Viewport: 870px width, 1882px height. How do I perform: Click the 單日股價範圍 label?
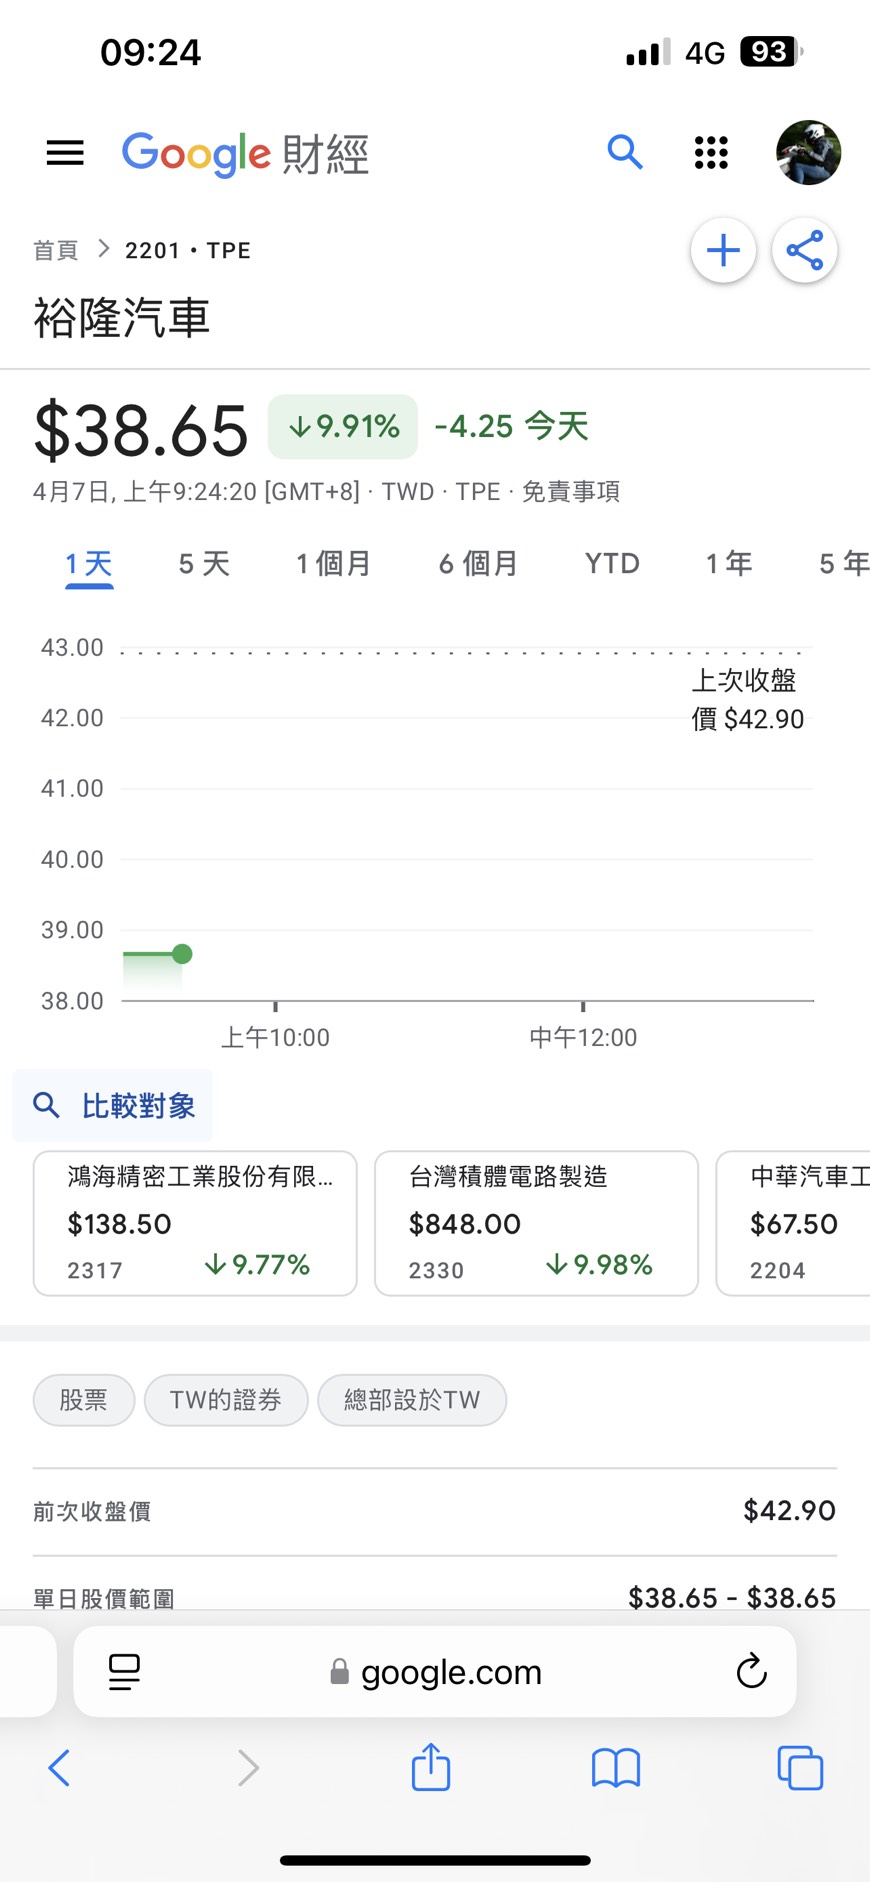104,1598
